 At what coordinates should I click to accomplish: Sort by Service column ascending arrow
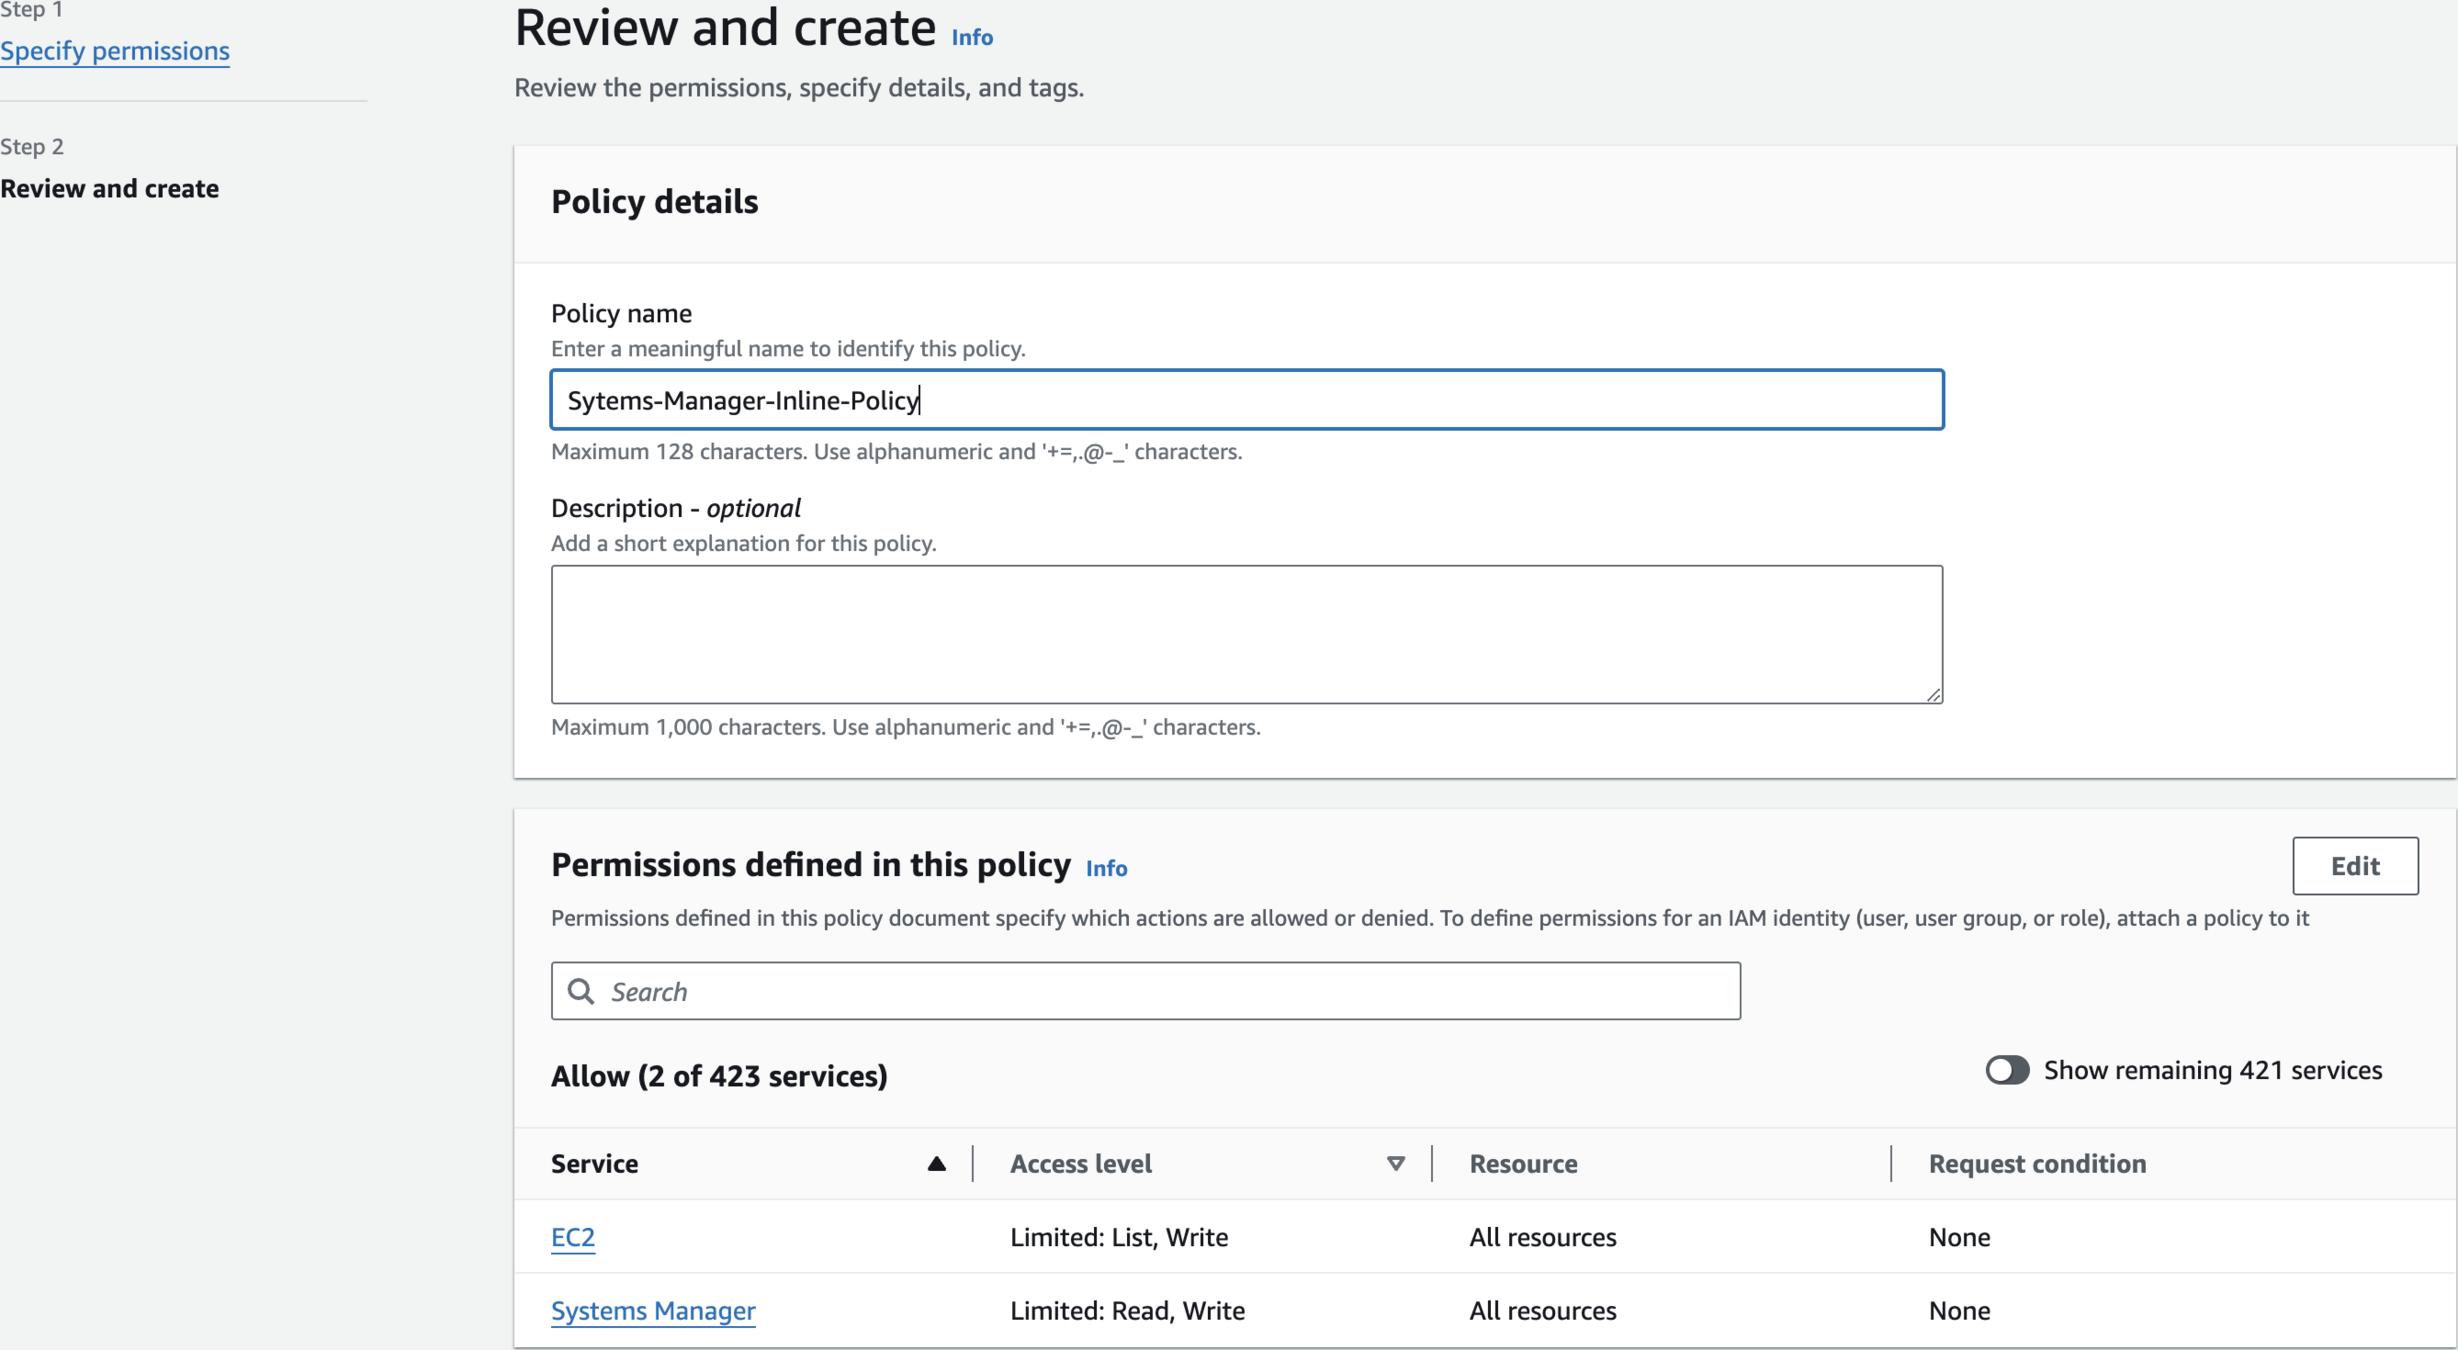pos(936,1163)
